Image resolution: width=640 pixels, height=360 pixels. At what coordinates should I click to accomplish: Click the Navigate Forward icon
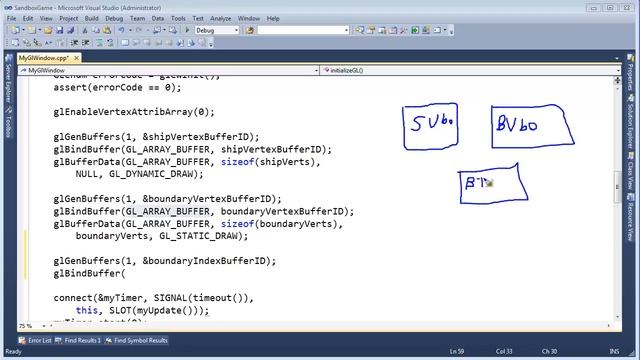pos(173,30)
